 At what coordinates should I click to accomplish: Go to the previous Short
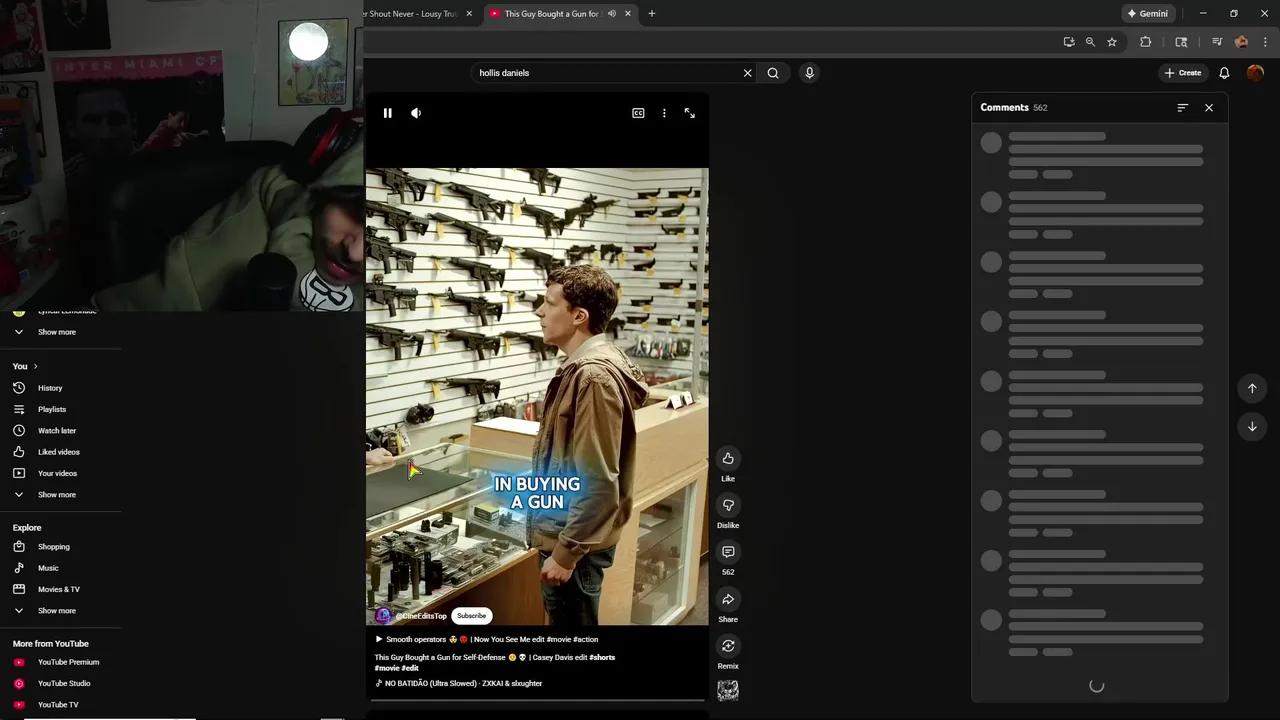tap(1252, 388)
